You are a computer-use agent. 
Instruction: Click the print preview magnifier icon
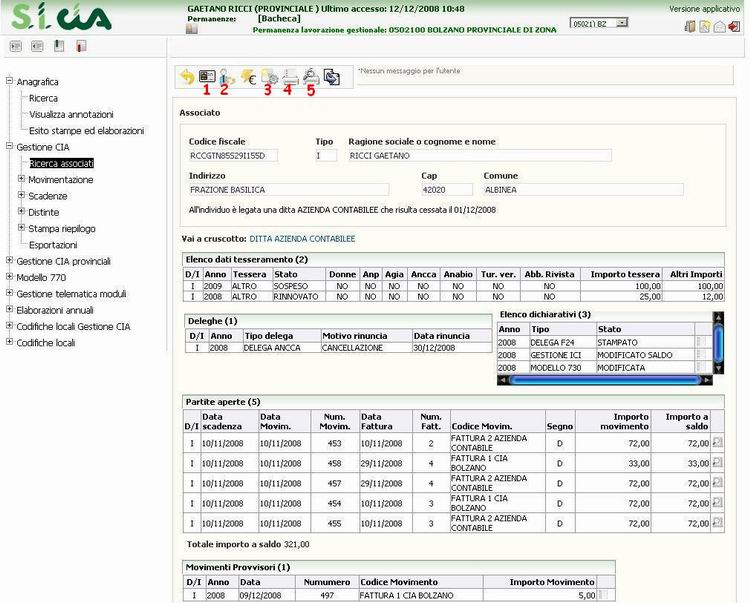click(x=311, y=77)
